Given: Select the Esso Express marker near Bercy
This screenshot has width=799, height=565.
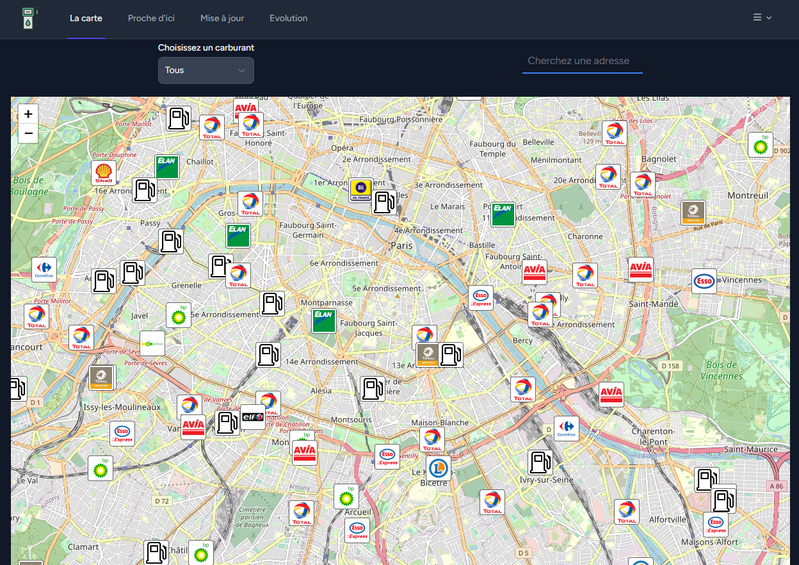Looking at the screenshot, I should [481, 298].
